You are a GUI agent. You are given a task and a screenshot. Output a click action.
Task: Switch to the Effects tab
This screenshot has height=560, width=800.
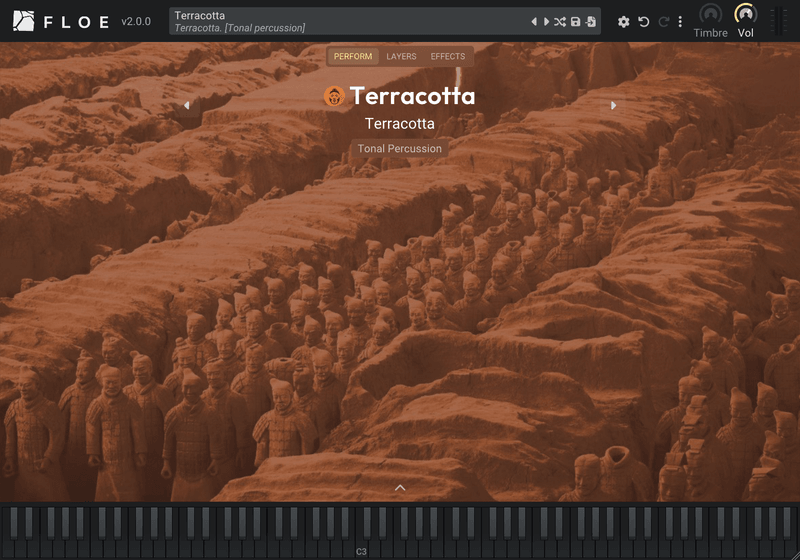click(x=447, y=56)
